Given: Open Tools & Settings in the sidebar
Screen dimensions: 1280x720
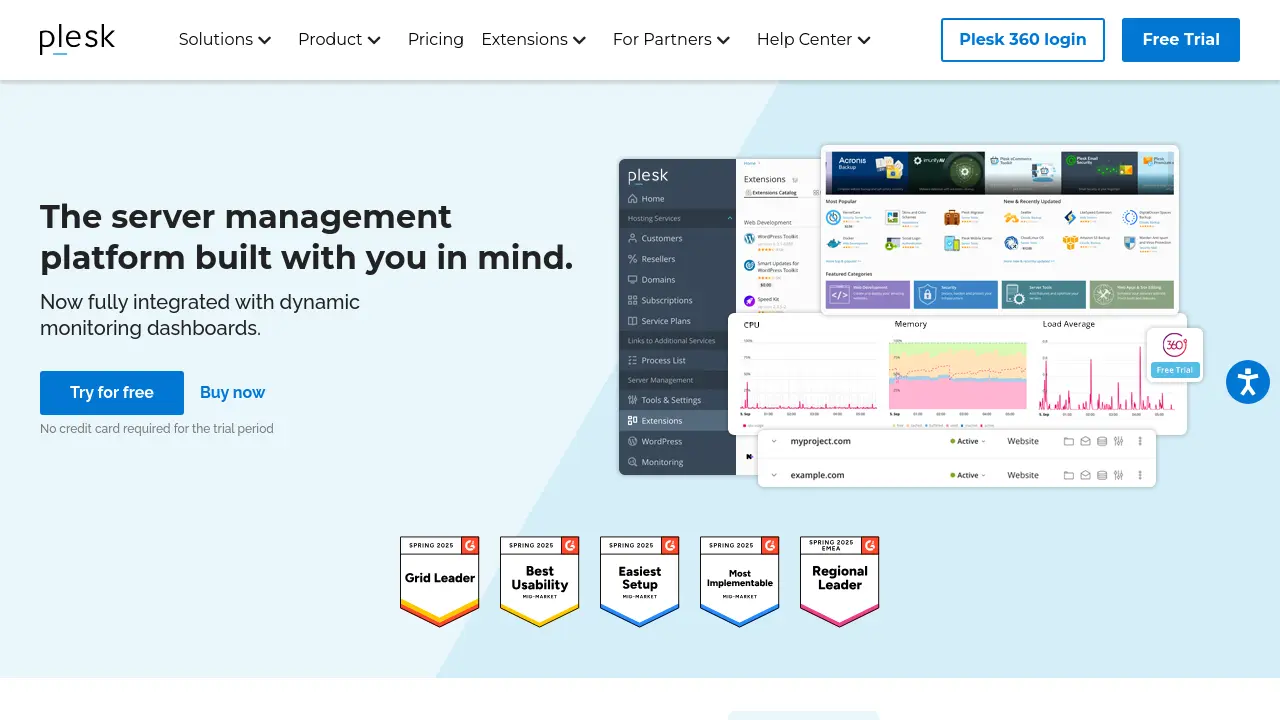Looking at the screenshot, I should pyautogui.click(x=672, y=400).
